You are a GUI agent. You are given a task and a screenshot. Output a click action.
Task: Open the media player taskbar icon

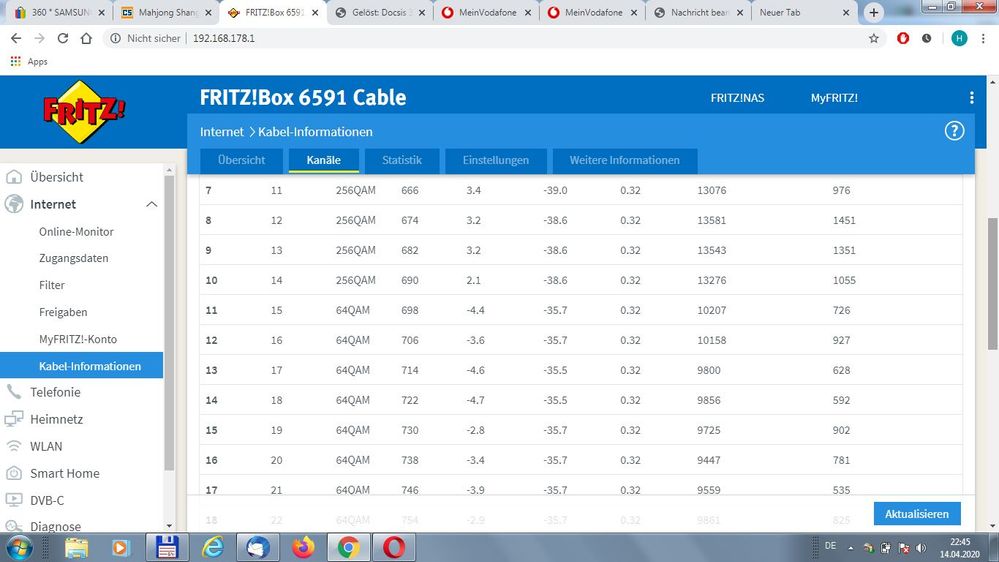(x=120, y=547)
